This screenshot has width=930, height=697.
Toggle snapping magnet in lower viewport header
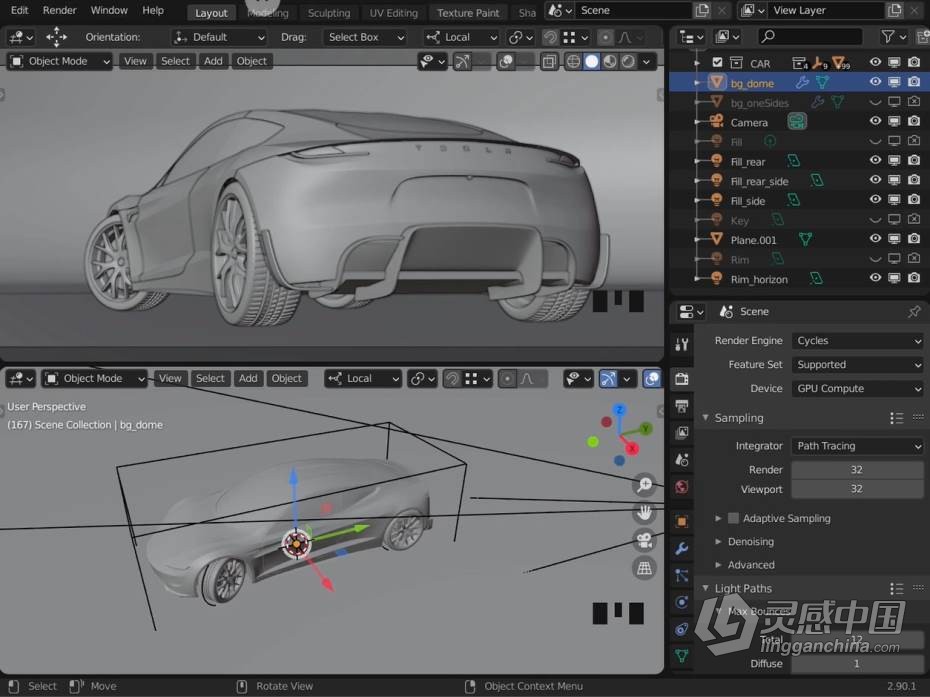[452, 378]
